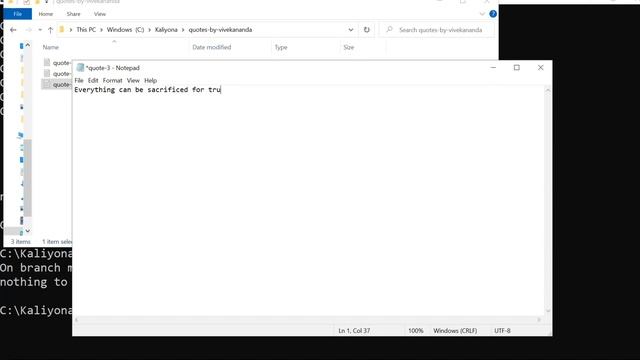Click Kaliyona in the breadcrumb path

click(166, 30)
